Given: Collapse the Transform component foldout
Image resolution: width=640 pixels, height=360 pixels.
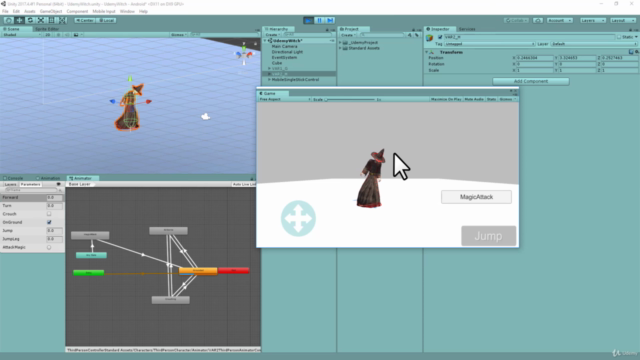Looking at the screenshot, I should (x=427, y=52).
